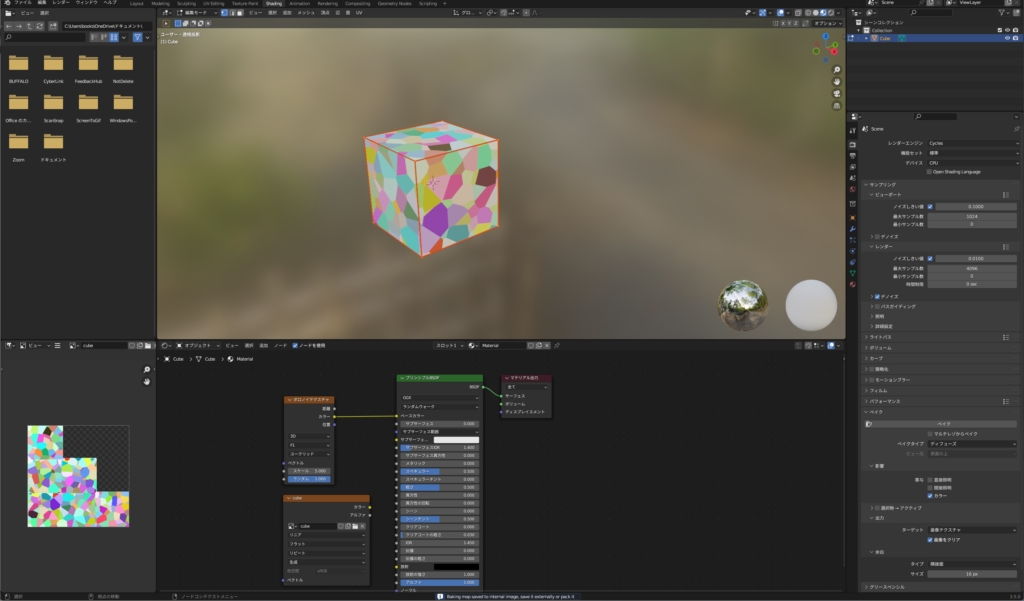
Task: Open the レンダー menu
Action: point(61,3)
